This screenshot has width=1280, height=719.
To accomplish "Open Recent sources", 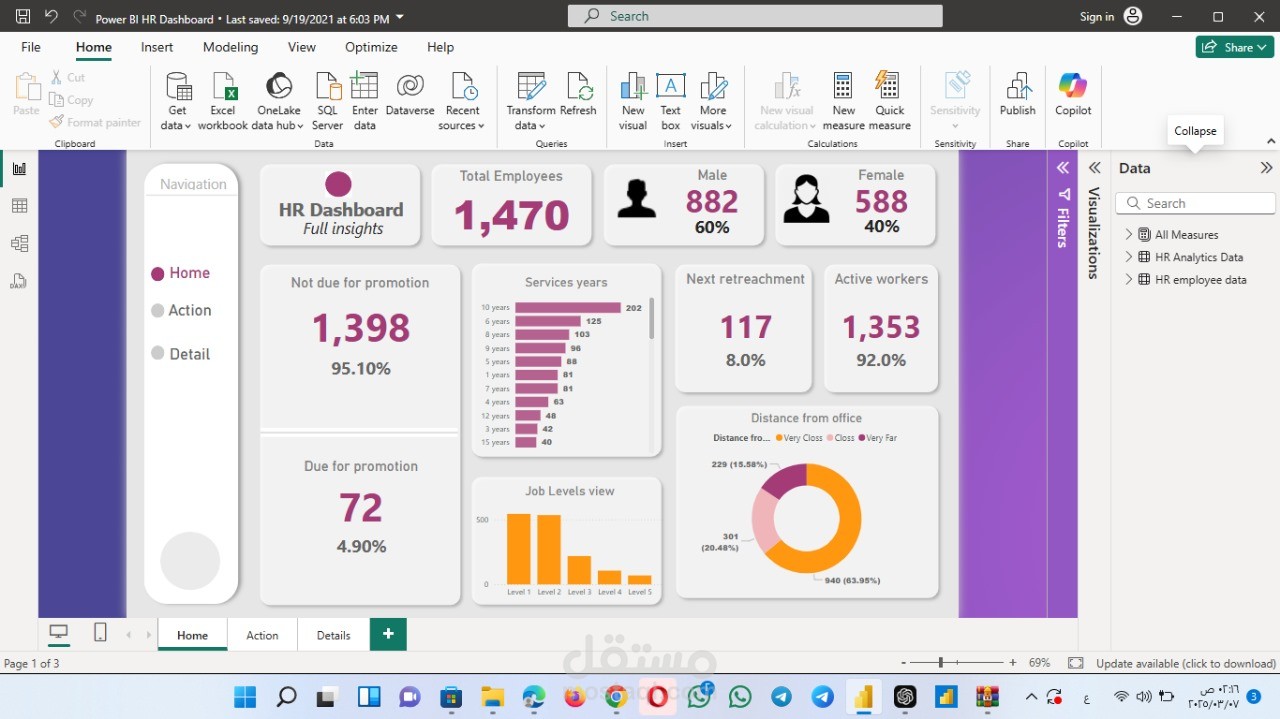I will 462,102.
